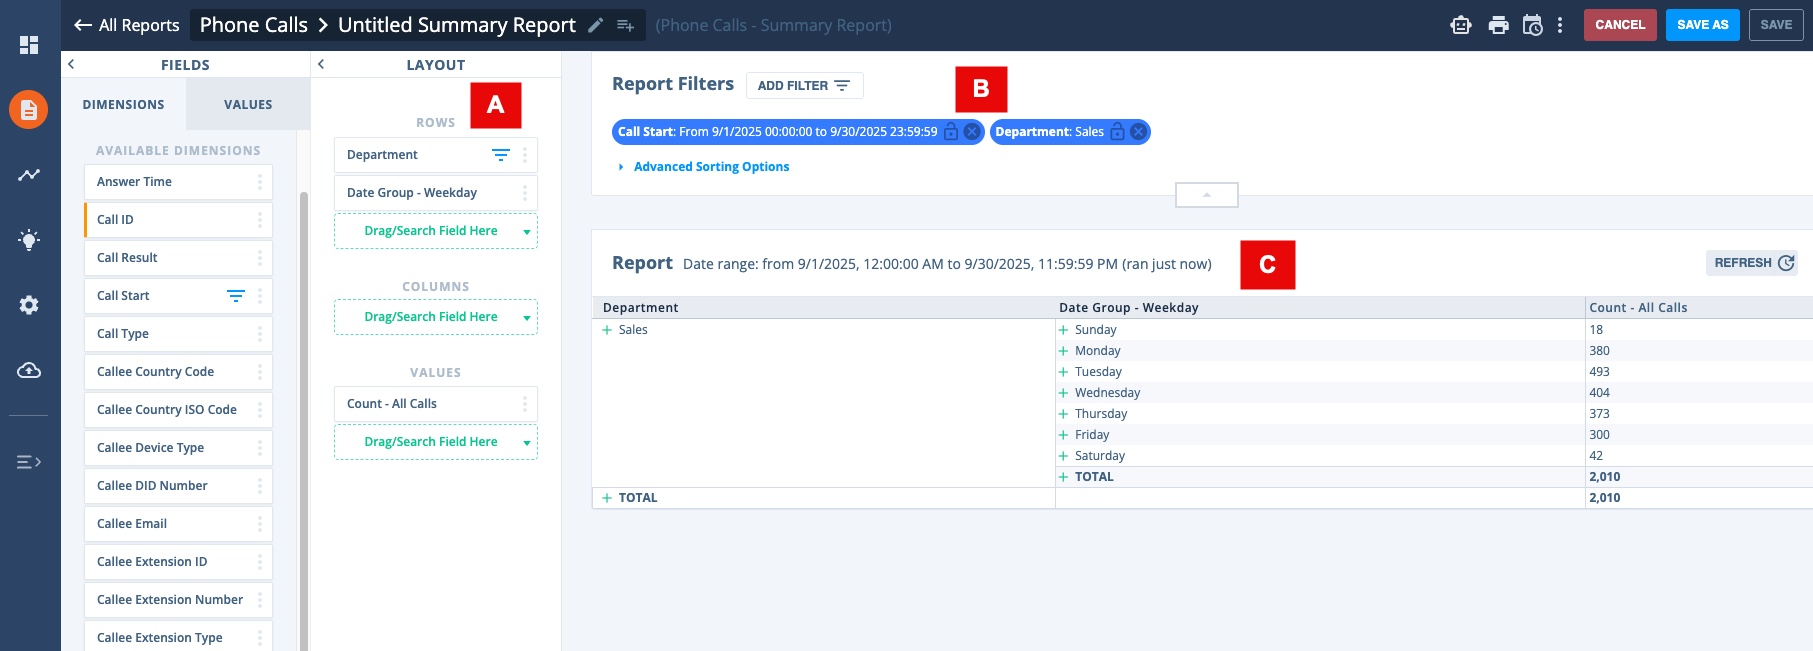Open the header three-dot more options menu
1813x651 pixels.
pos(1560,25)
